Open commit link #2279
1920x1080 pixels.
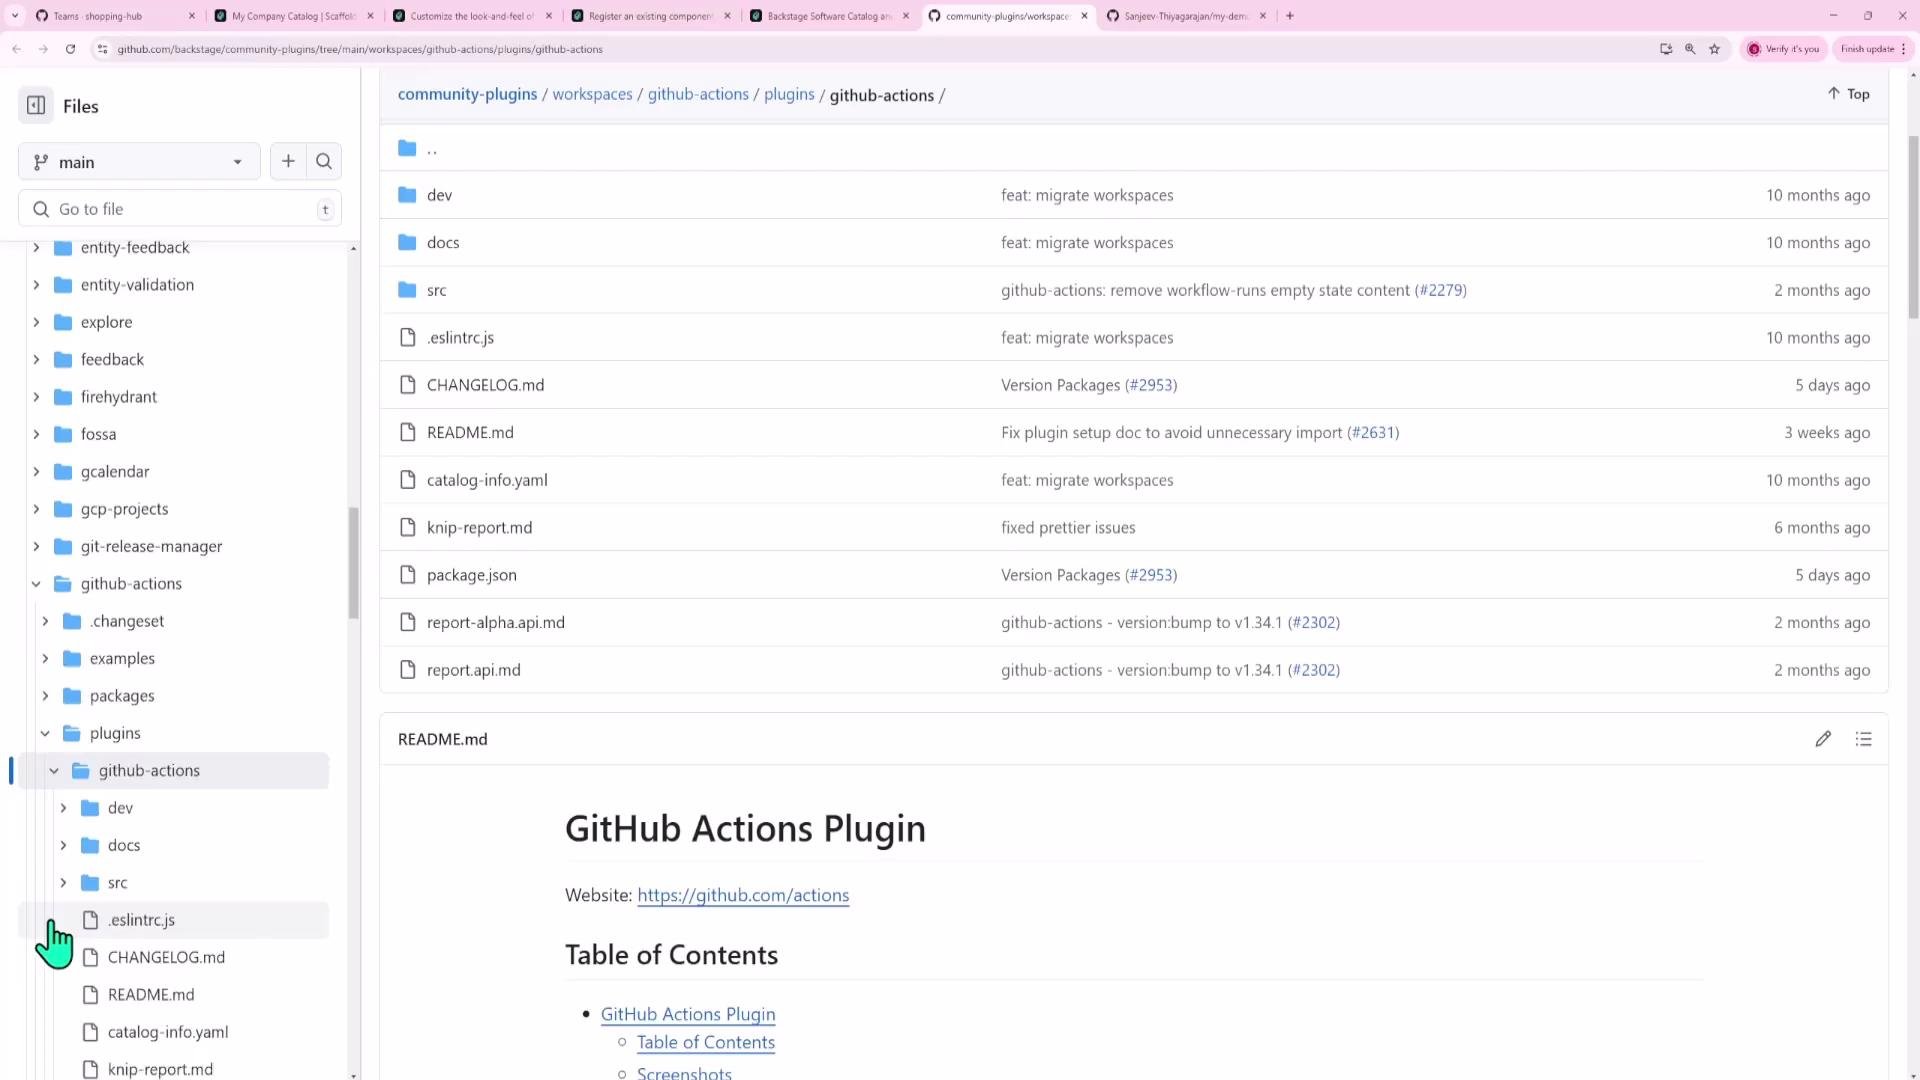point(1440,290)
